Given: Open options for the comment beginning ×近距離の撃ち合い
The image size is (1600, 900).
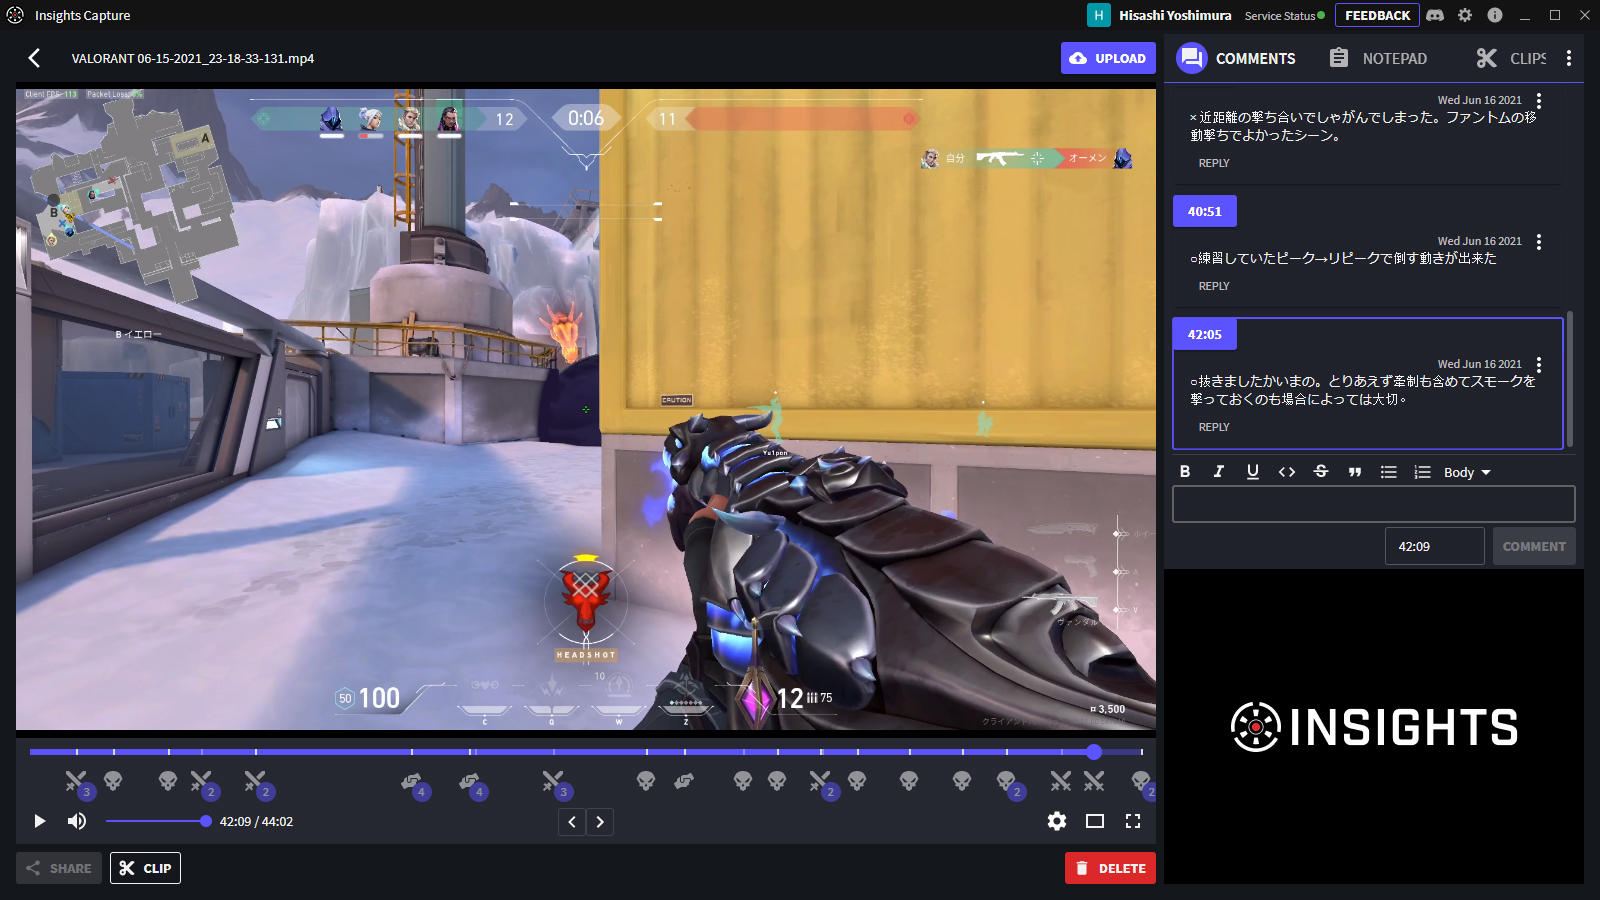Looking at the screenshot, I should coord(1539,101).
